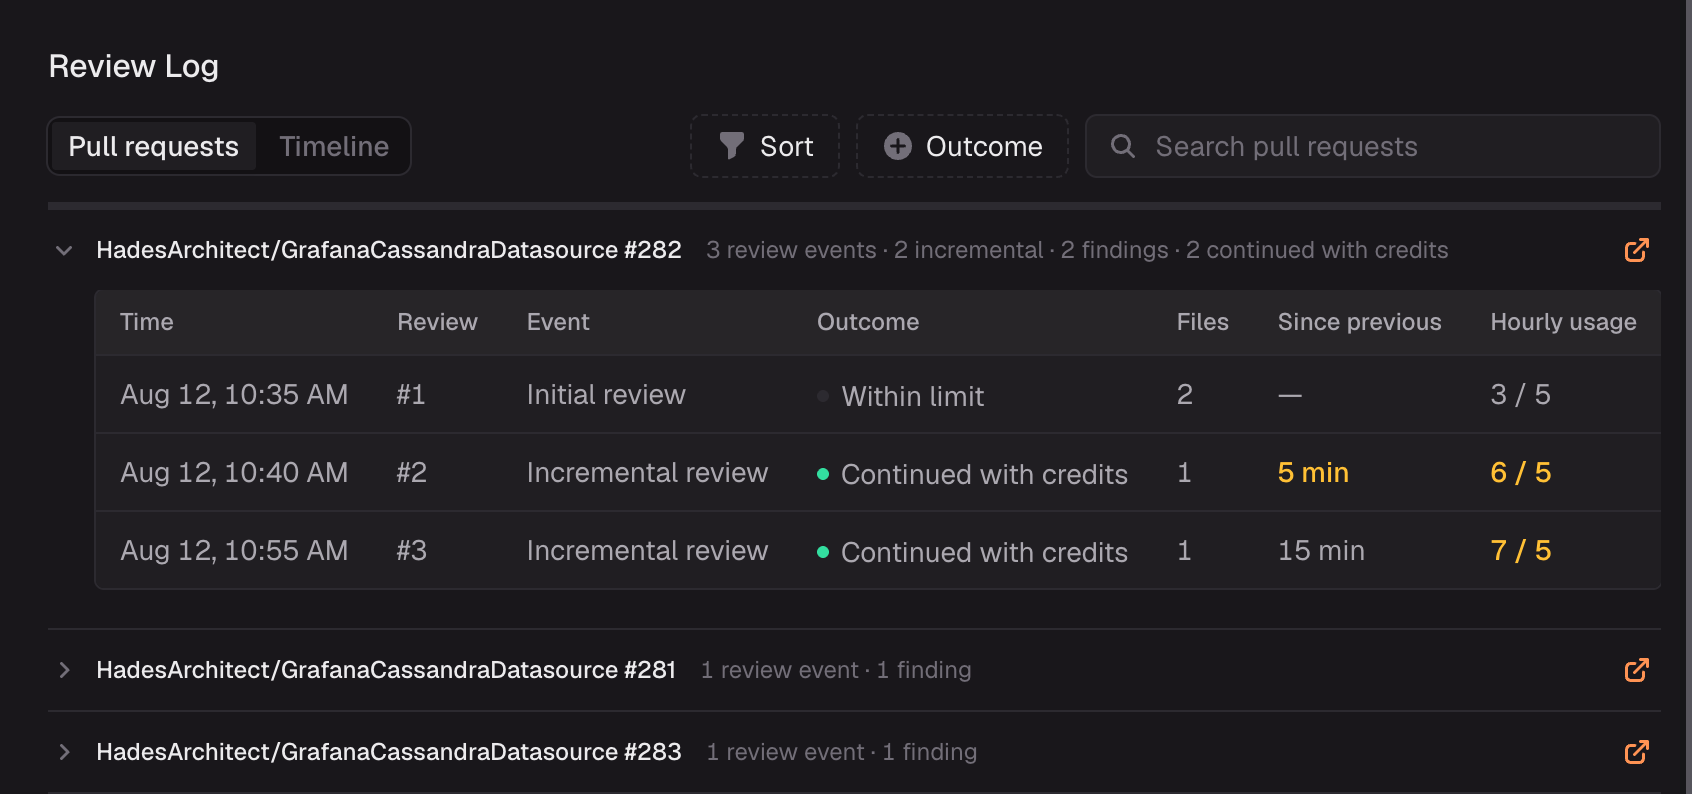This screenshot has width=1692, height=794.
Task: Collapse the #282 pull request row
Action: pyautogui.click(x=64, y=250)
